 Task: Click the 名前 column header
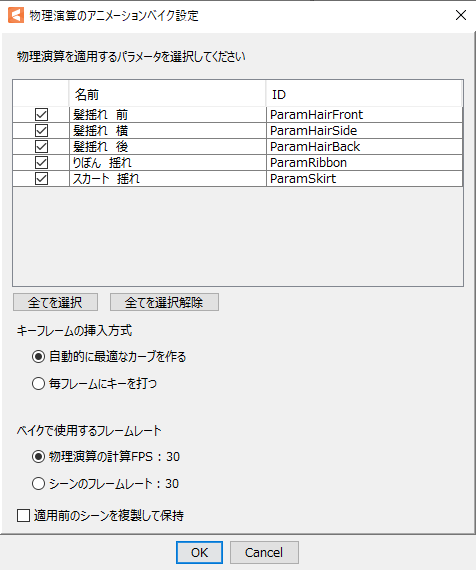coord(167,94)
